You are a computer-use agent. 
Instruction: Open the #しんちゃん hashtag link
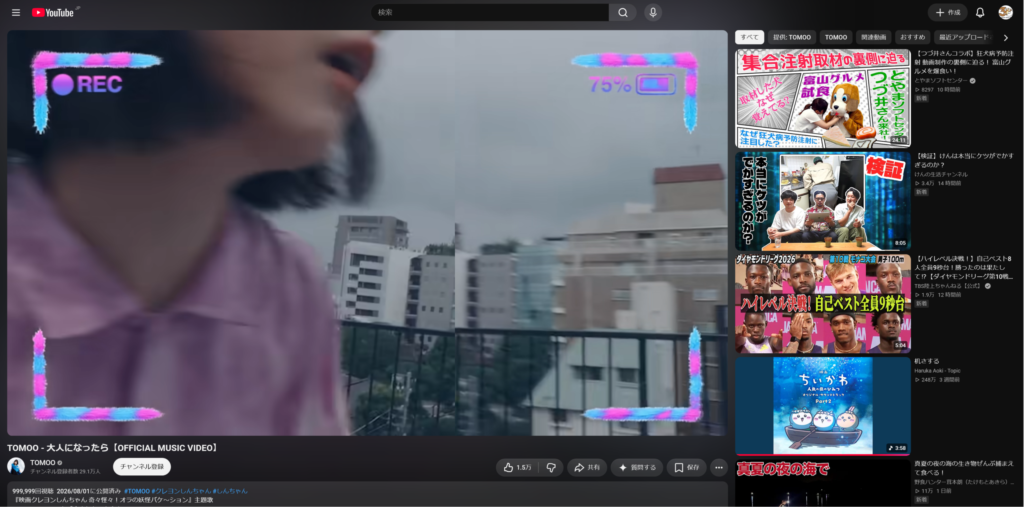230,491
